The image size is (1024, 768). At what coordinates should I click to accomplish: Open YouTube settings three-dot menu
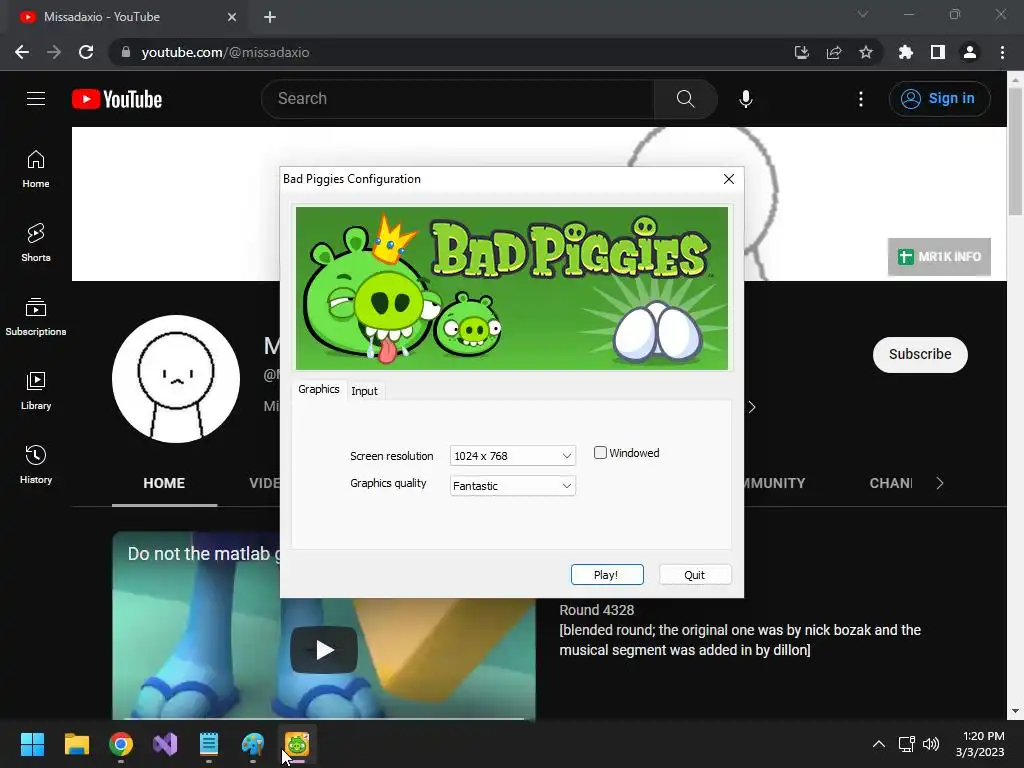tap(861, 99)
